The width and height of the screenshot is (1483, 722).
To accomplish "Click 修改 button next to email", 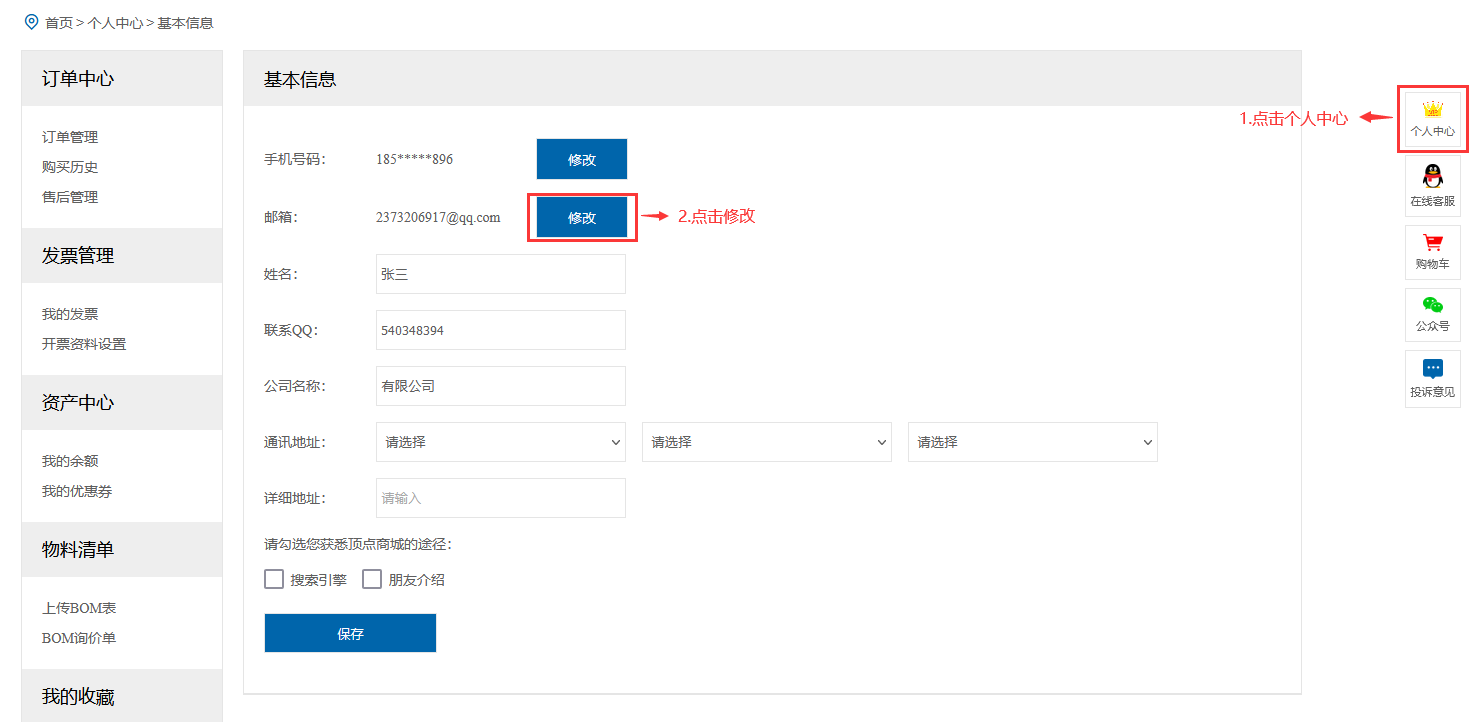I will [x=581, y=217].
